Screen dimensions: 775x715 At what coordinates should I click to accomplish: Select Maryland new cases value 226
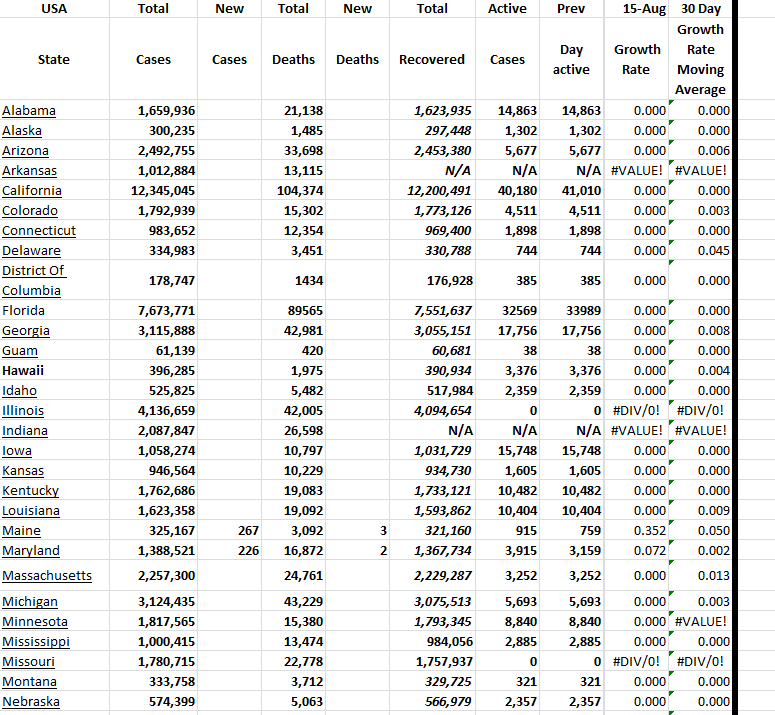point(229,551)
